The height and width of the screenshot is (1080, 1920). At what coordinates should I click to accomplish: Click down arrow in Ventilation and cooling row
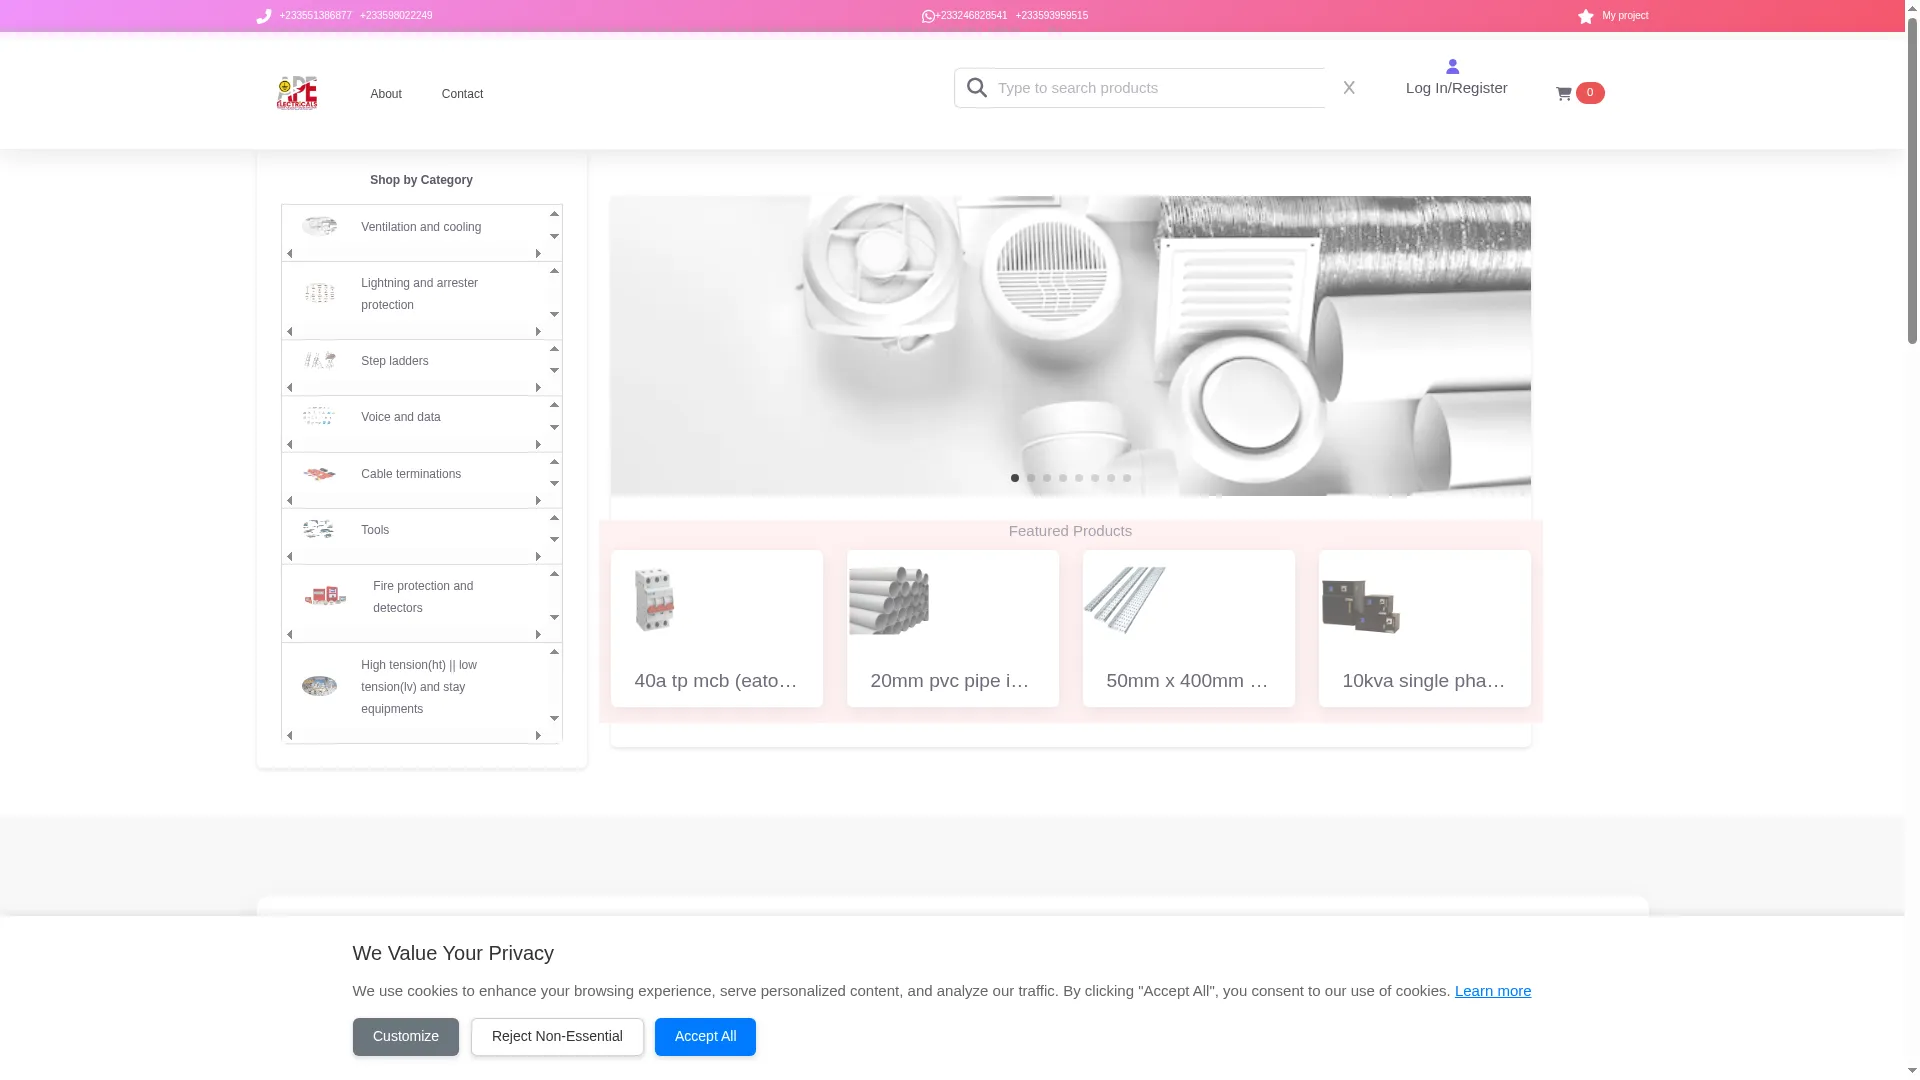point(554,237)
